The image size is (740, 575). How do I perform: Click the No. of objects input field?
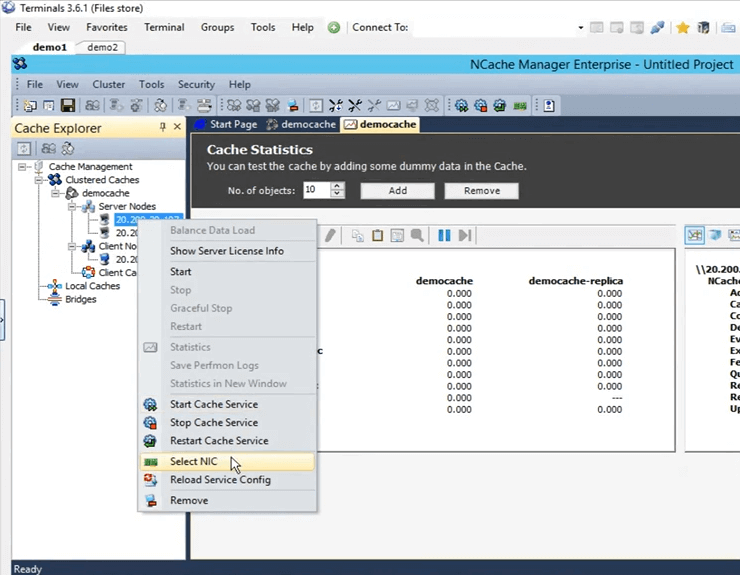(317, 190)
